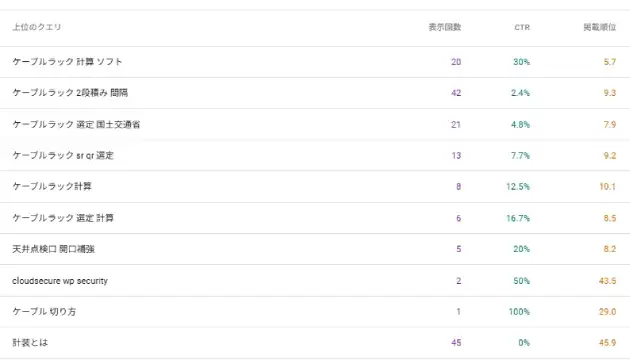This screenshot has height=360, width=630.
Task: Select the 計装とは query row
Action: click(x=315, y=343)
